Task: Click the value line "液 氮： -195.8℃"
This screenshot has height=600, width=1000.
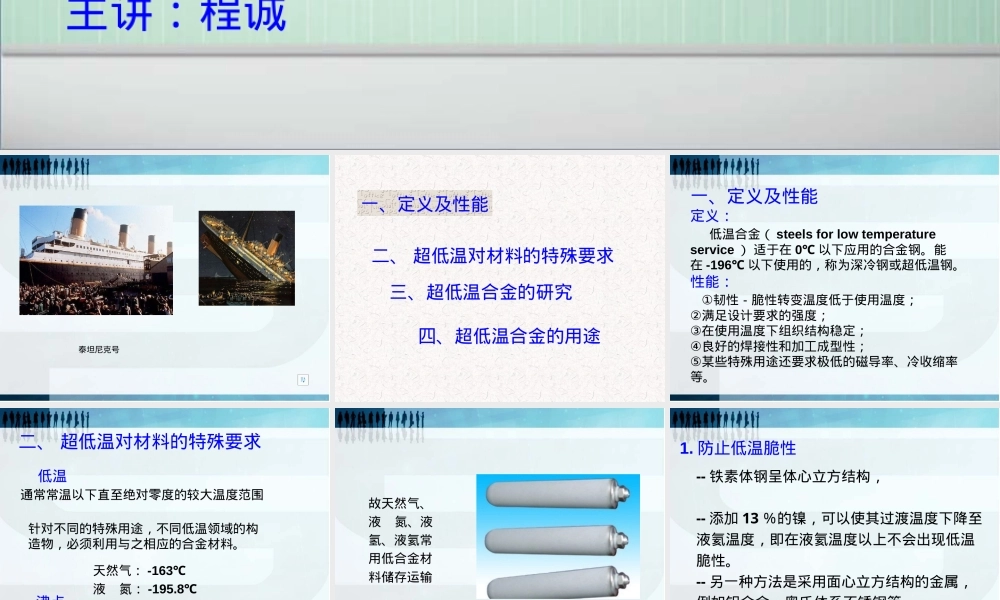Action: tap(145, 589)
